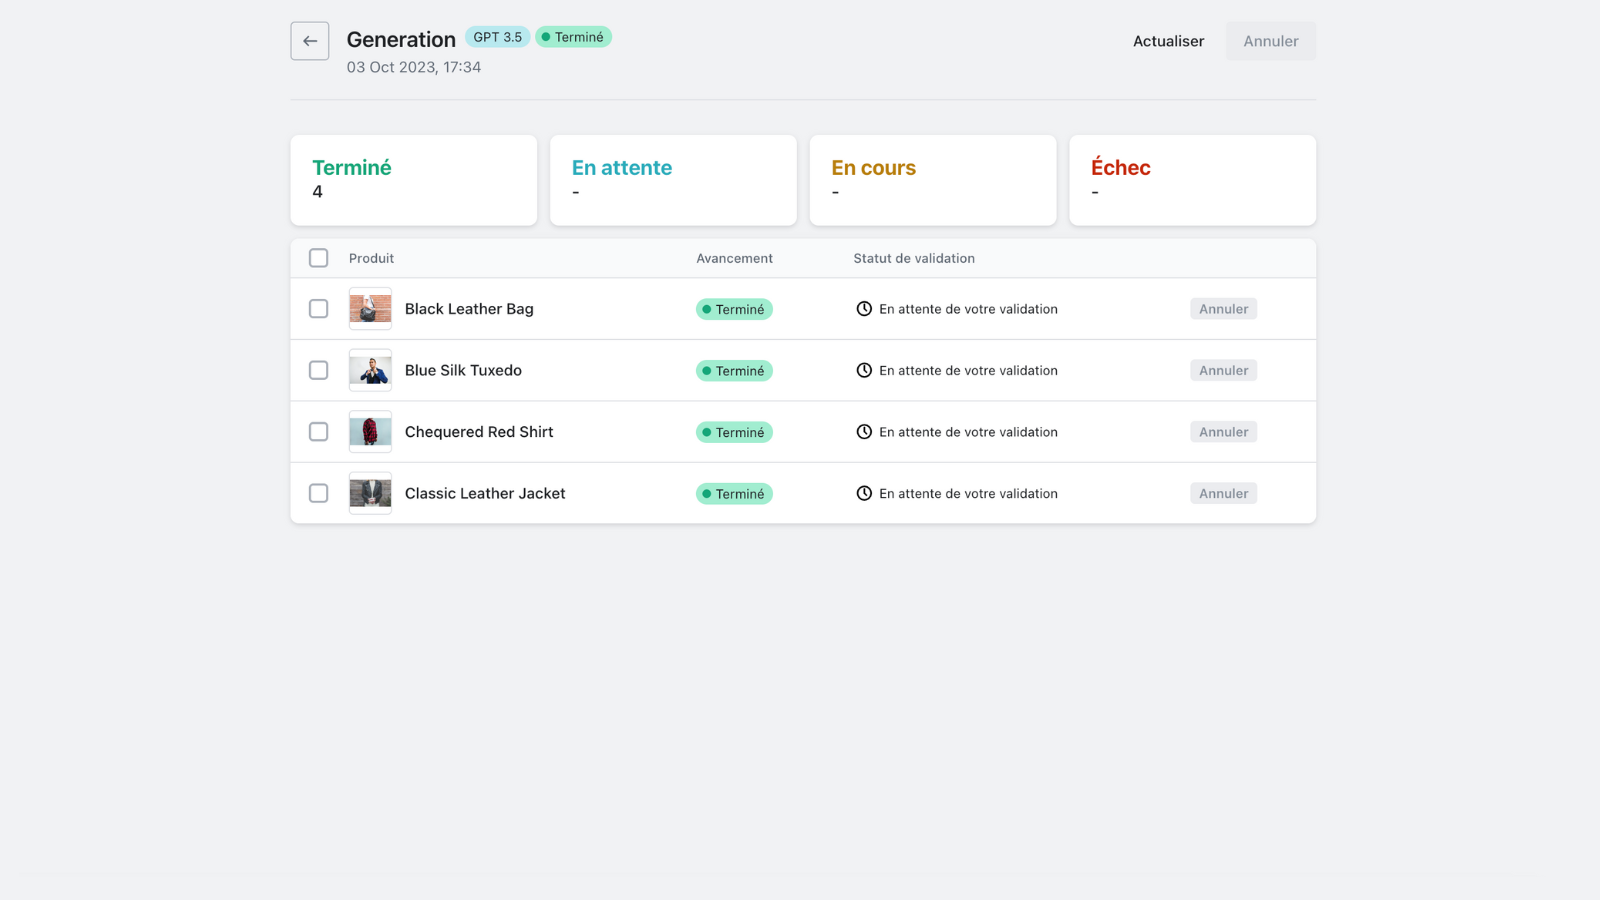Check the Chequered Red Shirt checkbox
This screenshot has width=1600, height=900.
click(x=318, y=432)
